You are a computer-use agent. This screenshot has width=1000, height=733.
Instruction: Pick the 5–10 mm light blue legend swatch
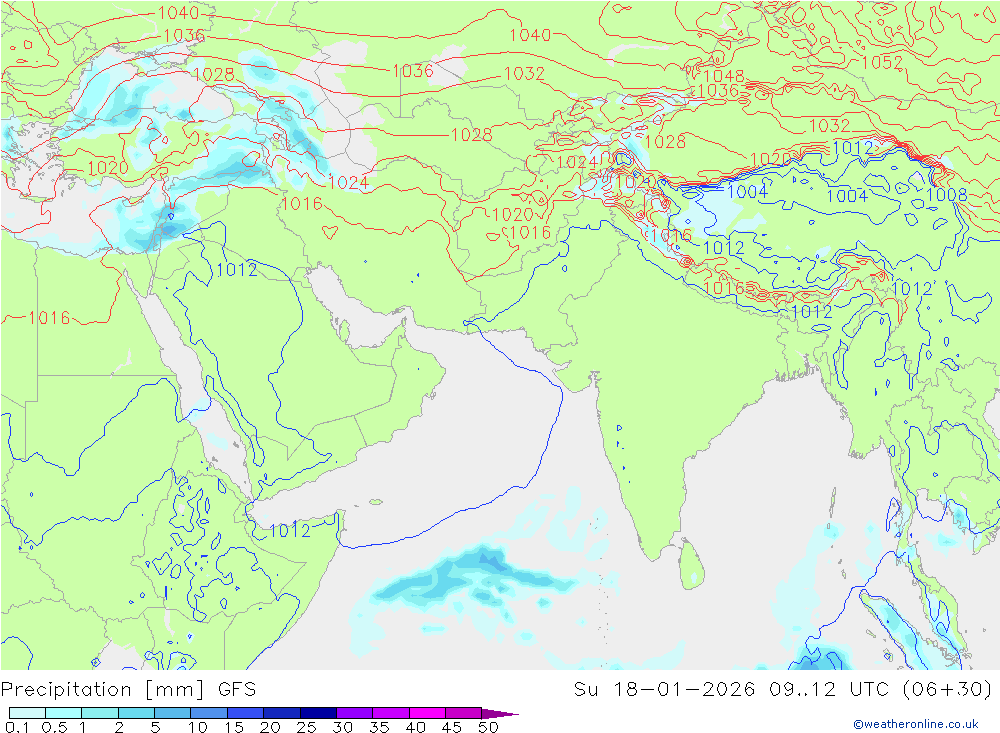tap(172, 713)
